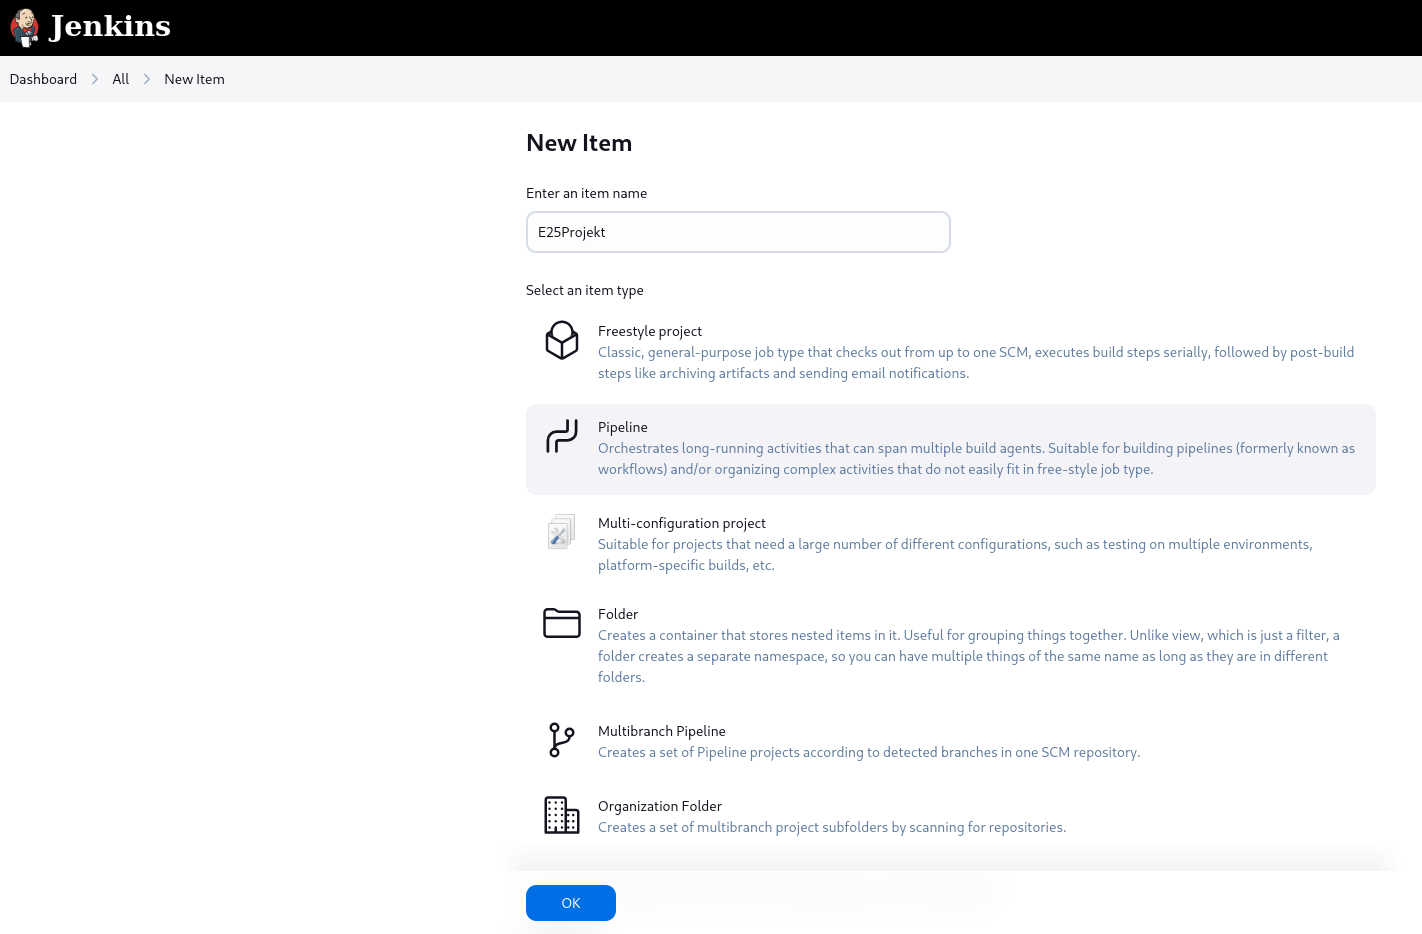This screenshot has height=934, width=1422.
Task: Click the New Item page heading
Action: (579, 143)
